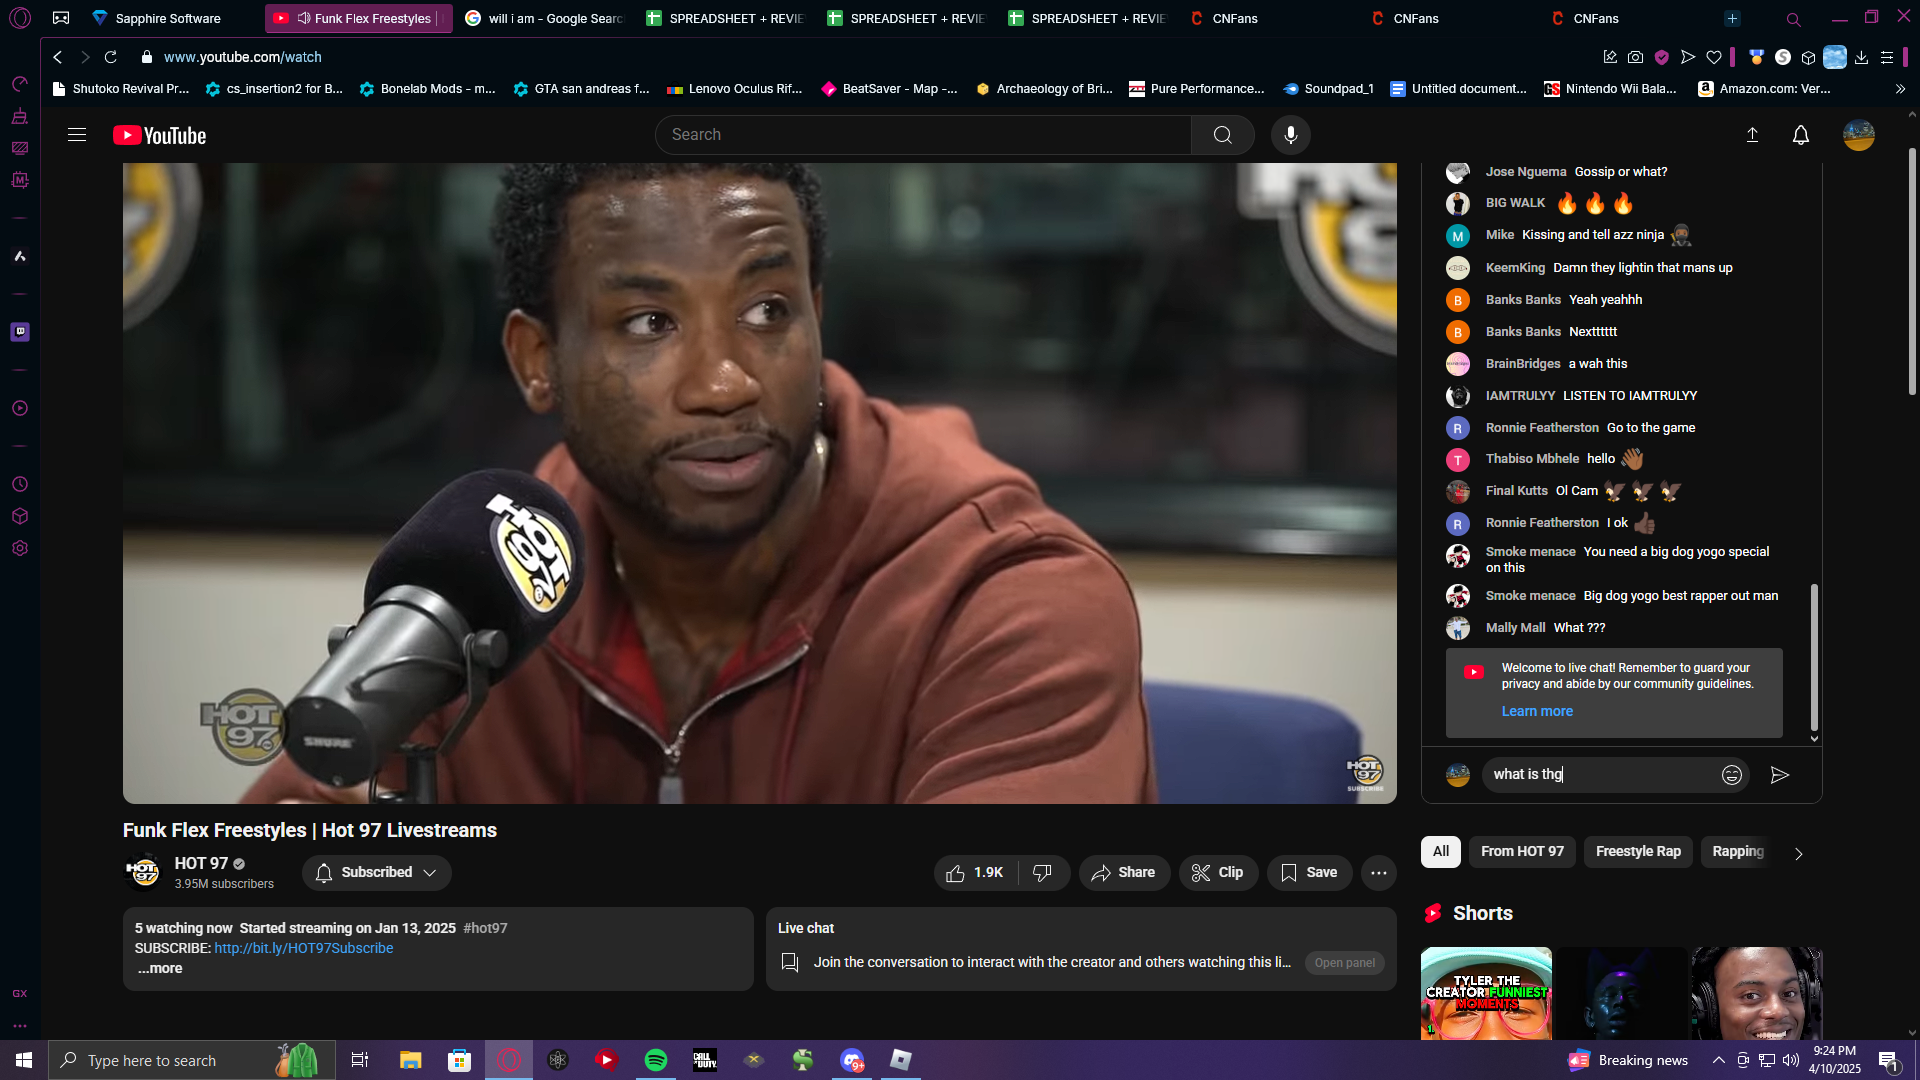Click the live chat scrollbar
Image resolution: width=1920 pixels, height=1080 pixels.
pyautogui.click(x=1814, y=657)
